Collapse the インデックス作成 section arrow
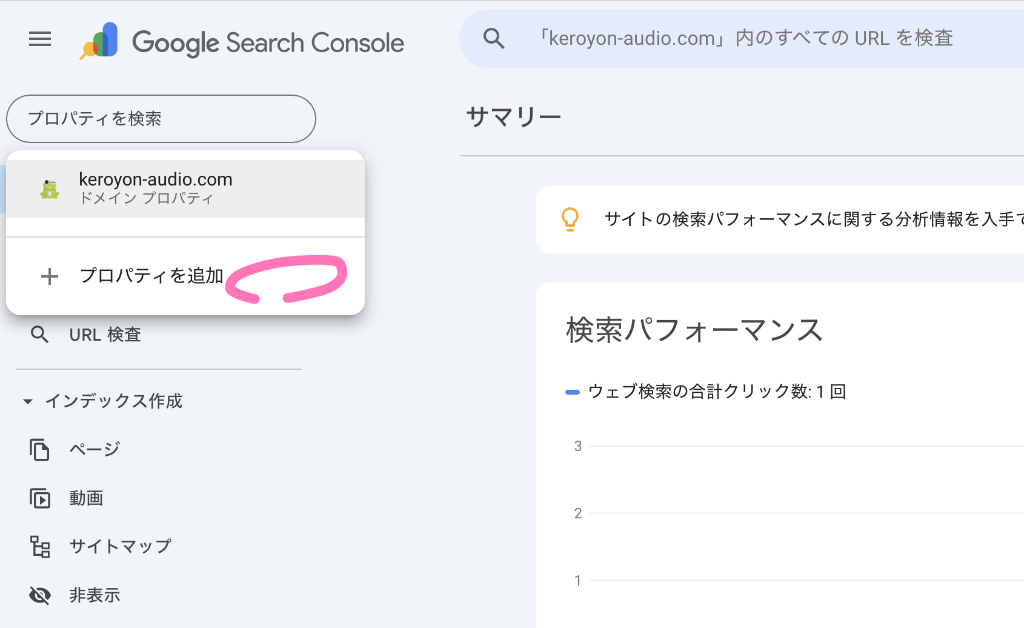Image resolution: width=1024 pixels, height=628 pixels. pos(28,402)
